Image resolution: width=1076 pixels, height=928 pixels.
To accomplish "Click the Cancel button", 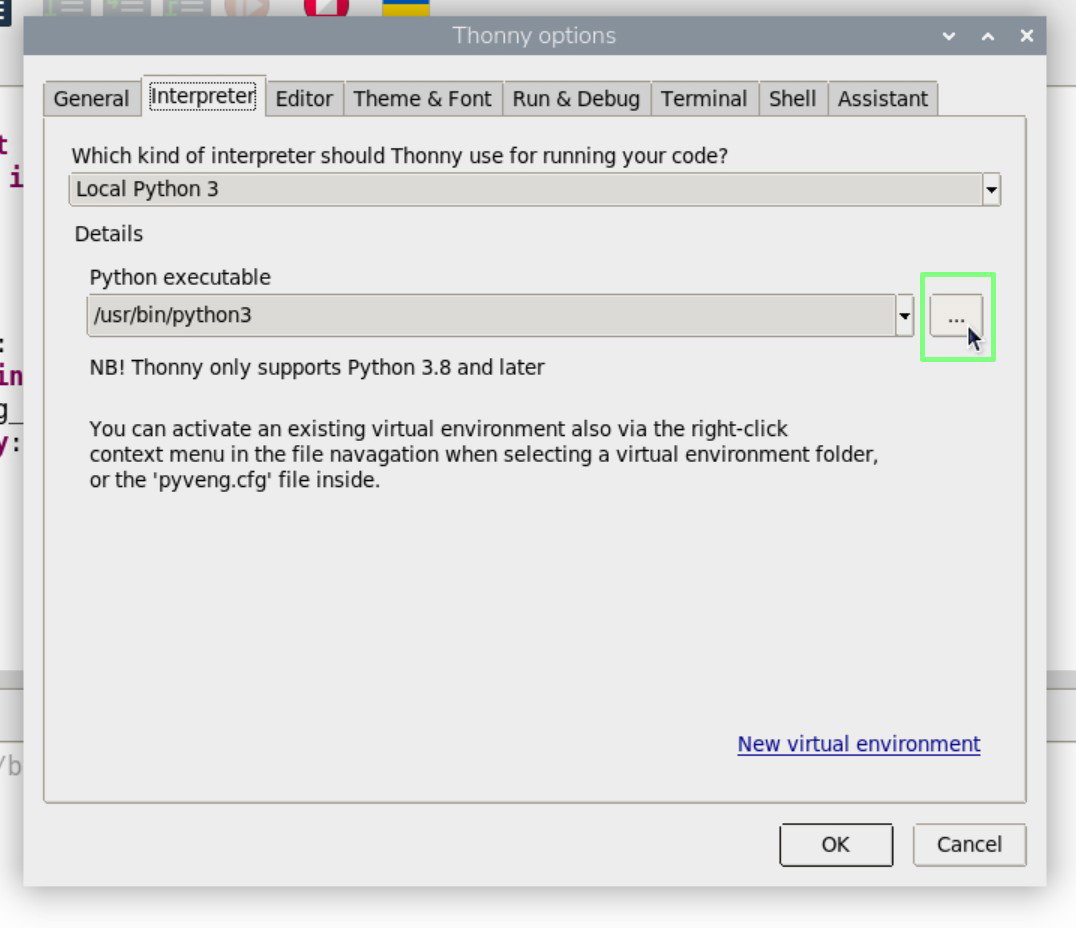I will 969,844.
